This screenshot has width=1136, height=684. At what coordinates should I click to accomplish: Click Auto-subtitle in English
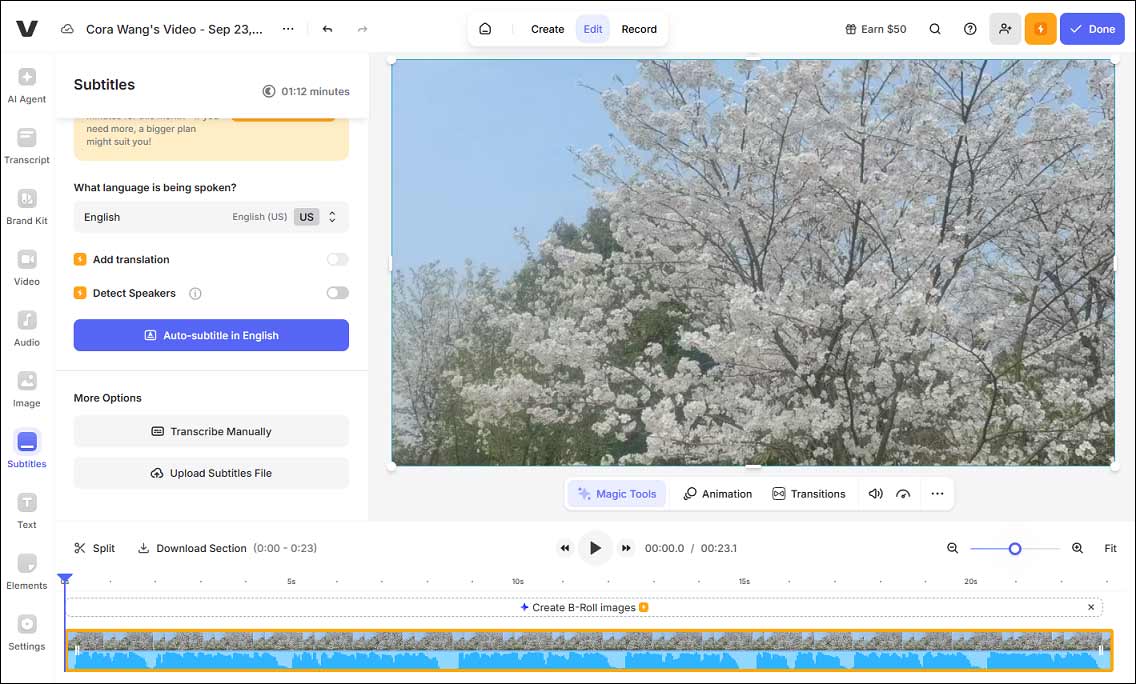tap(210, 335)
